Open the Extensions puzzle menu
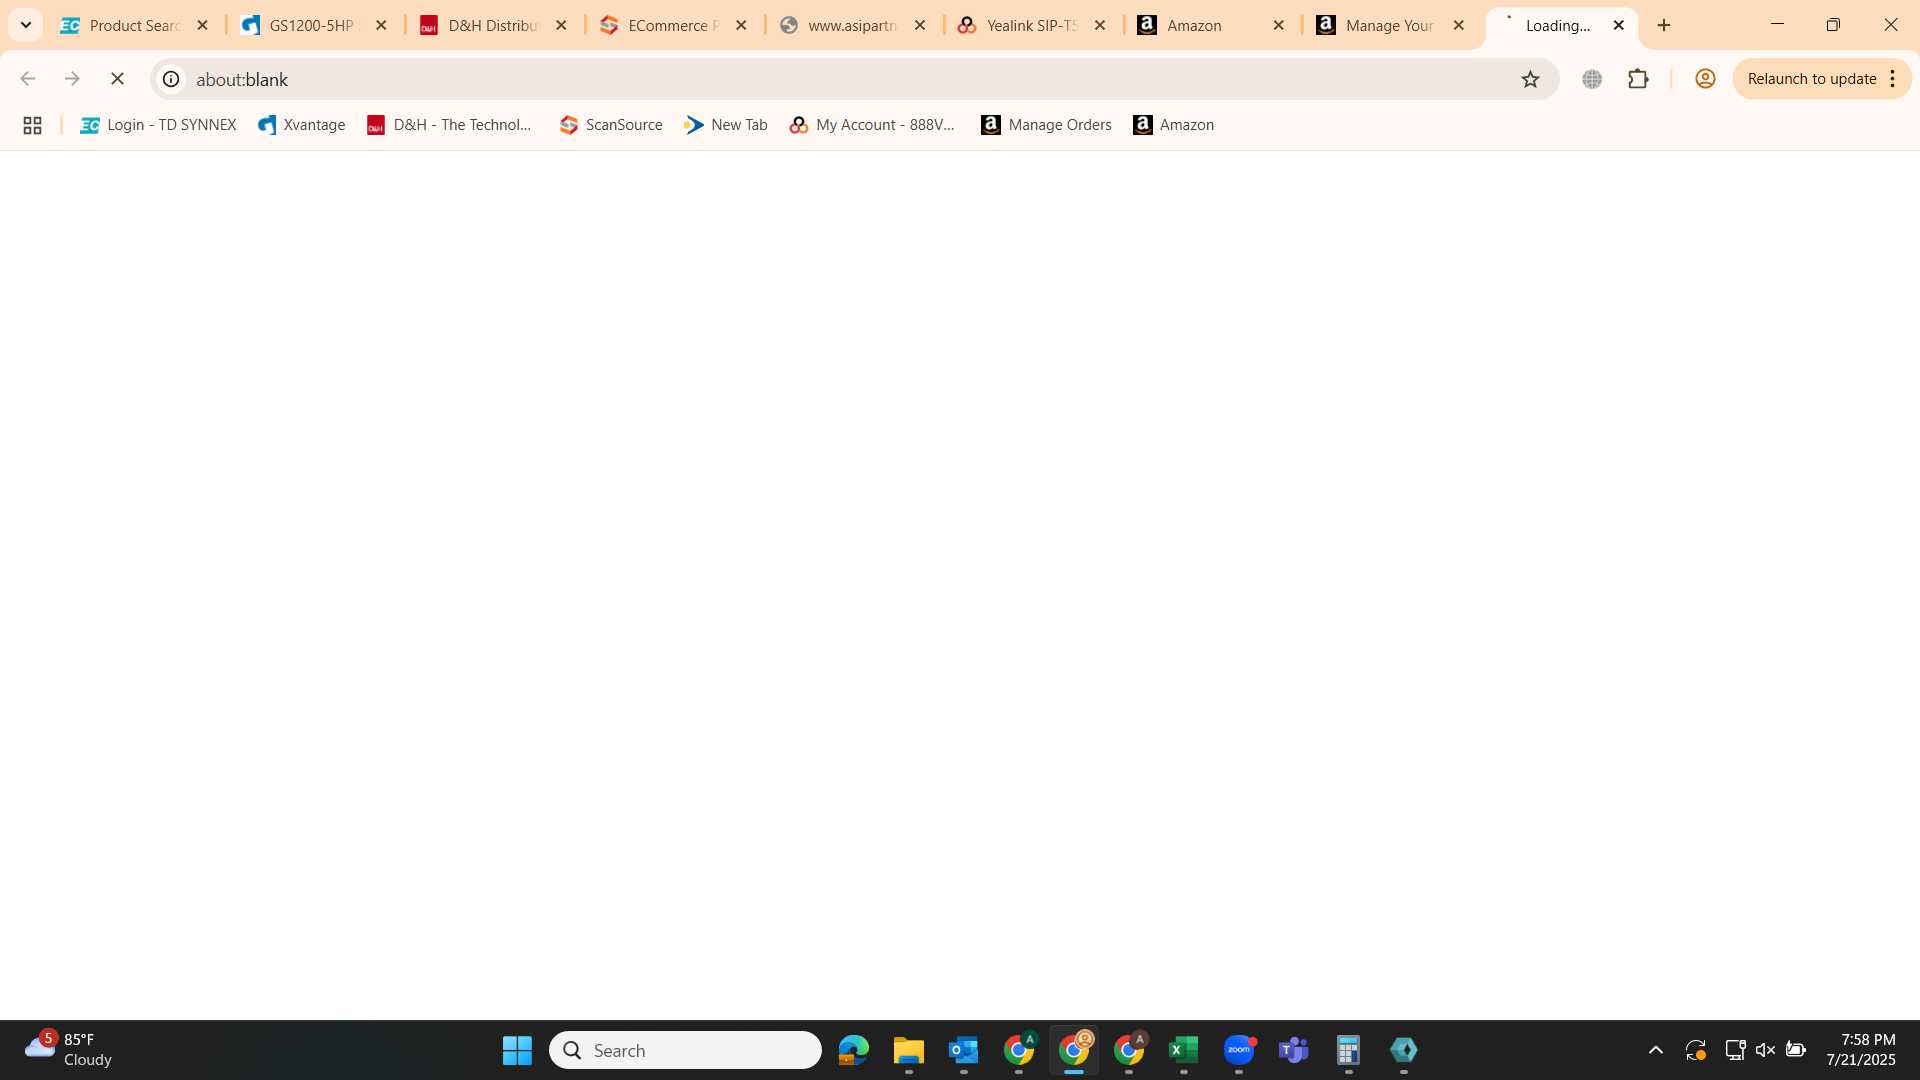 point(1638,79)
